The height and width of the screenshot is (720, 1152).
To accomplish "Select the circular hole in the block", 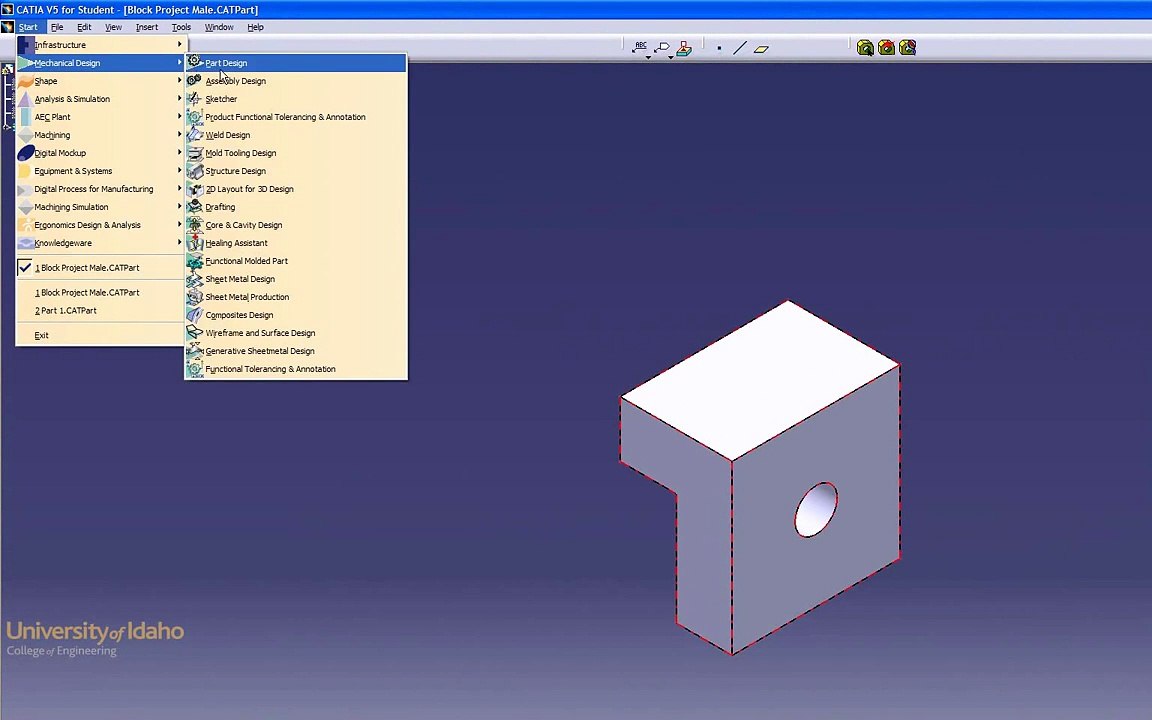I will point(816,509).
